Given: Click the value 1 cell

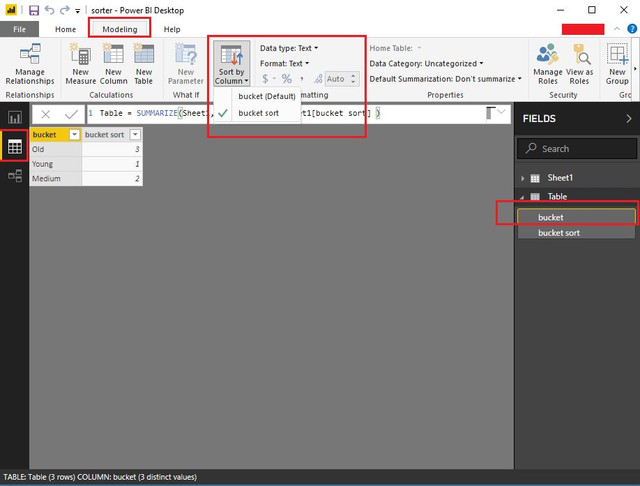Looking at the screenshot, I should [x=112, y=164].
